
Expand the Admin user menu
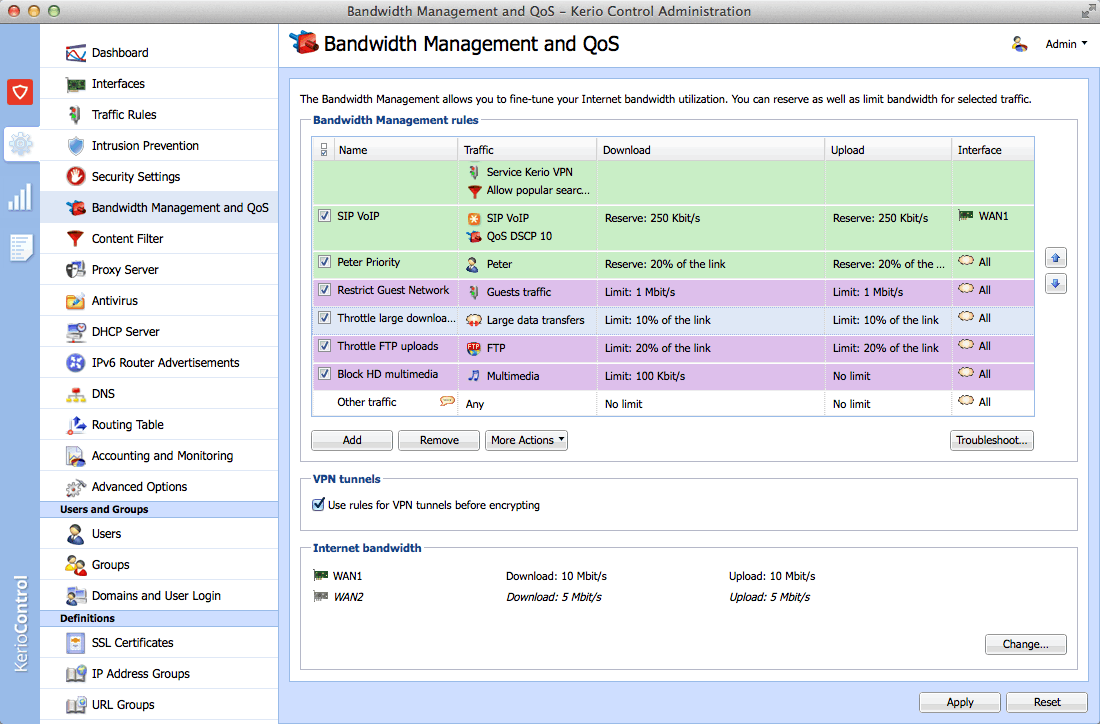click(x=1066, y=44)
